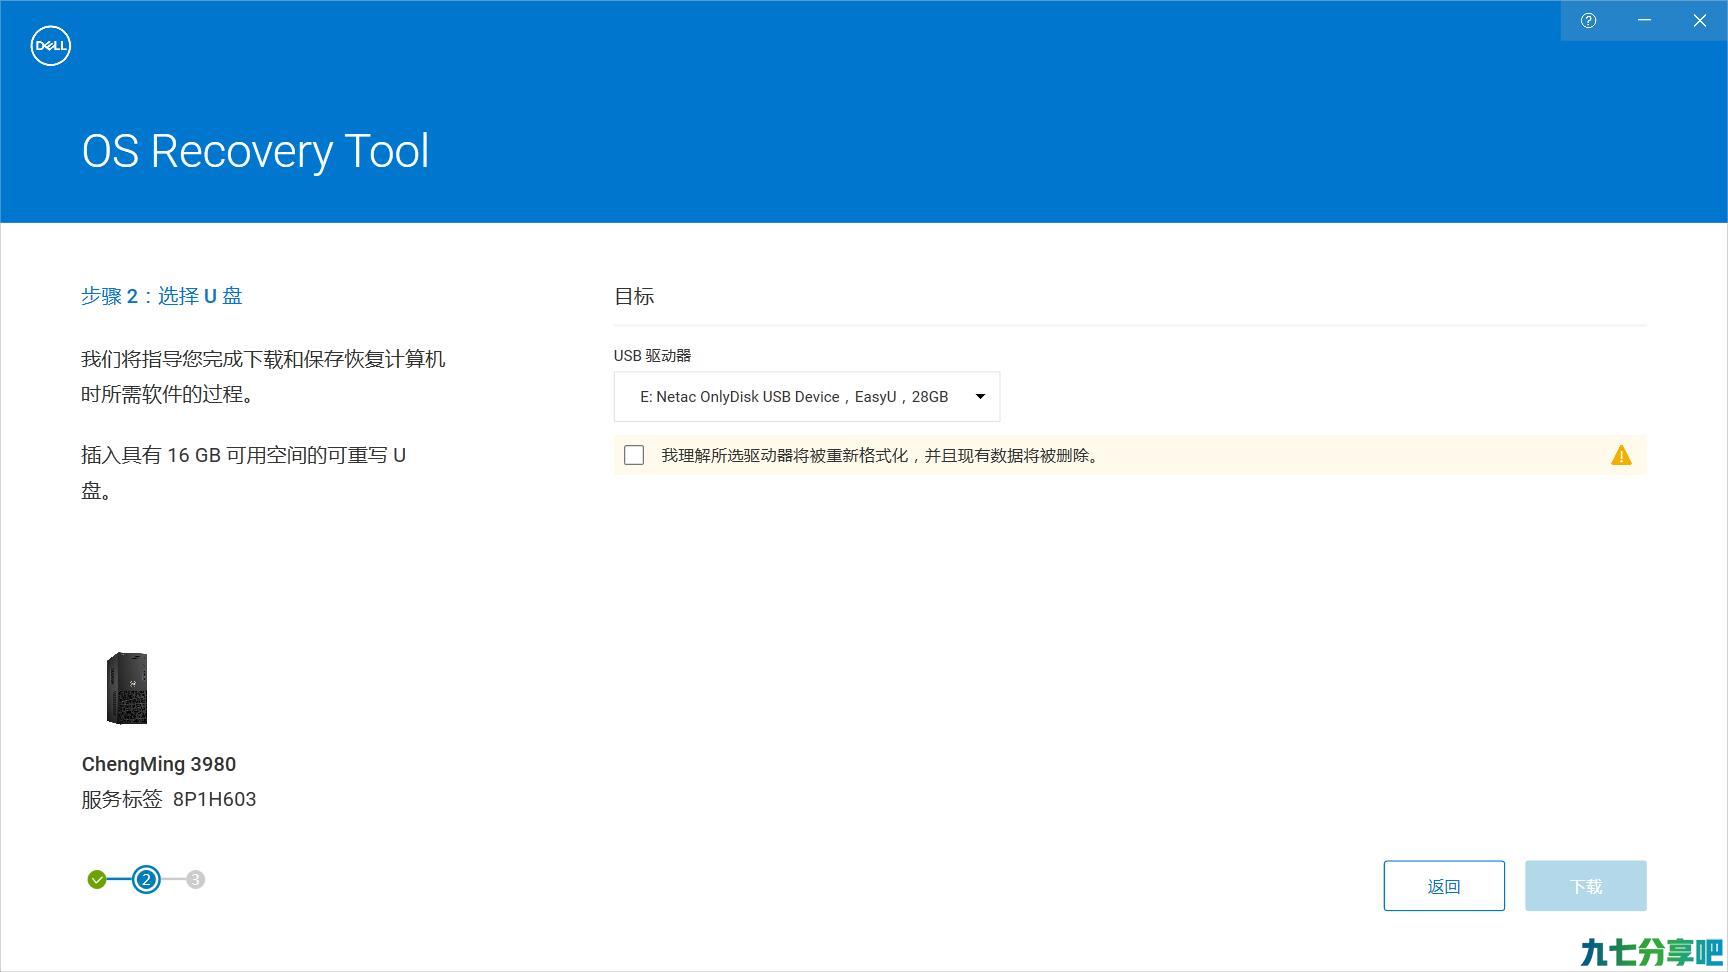Click the 步骤 2：选择 U 盘 heading
Image resolution: width=1728 pixels, height=972 pixels.
coord(162,296)
